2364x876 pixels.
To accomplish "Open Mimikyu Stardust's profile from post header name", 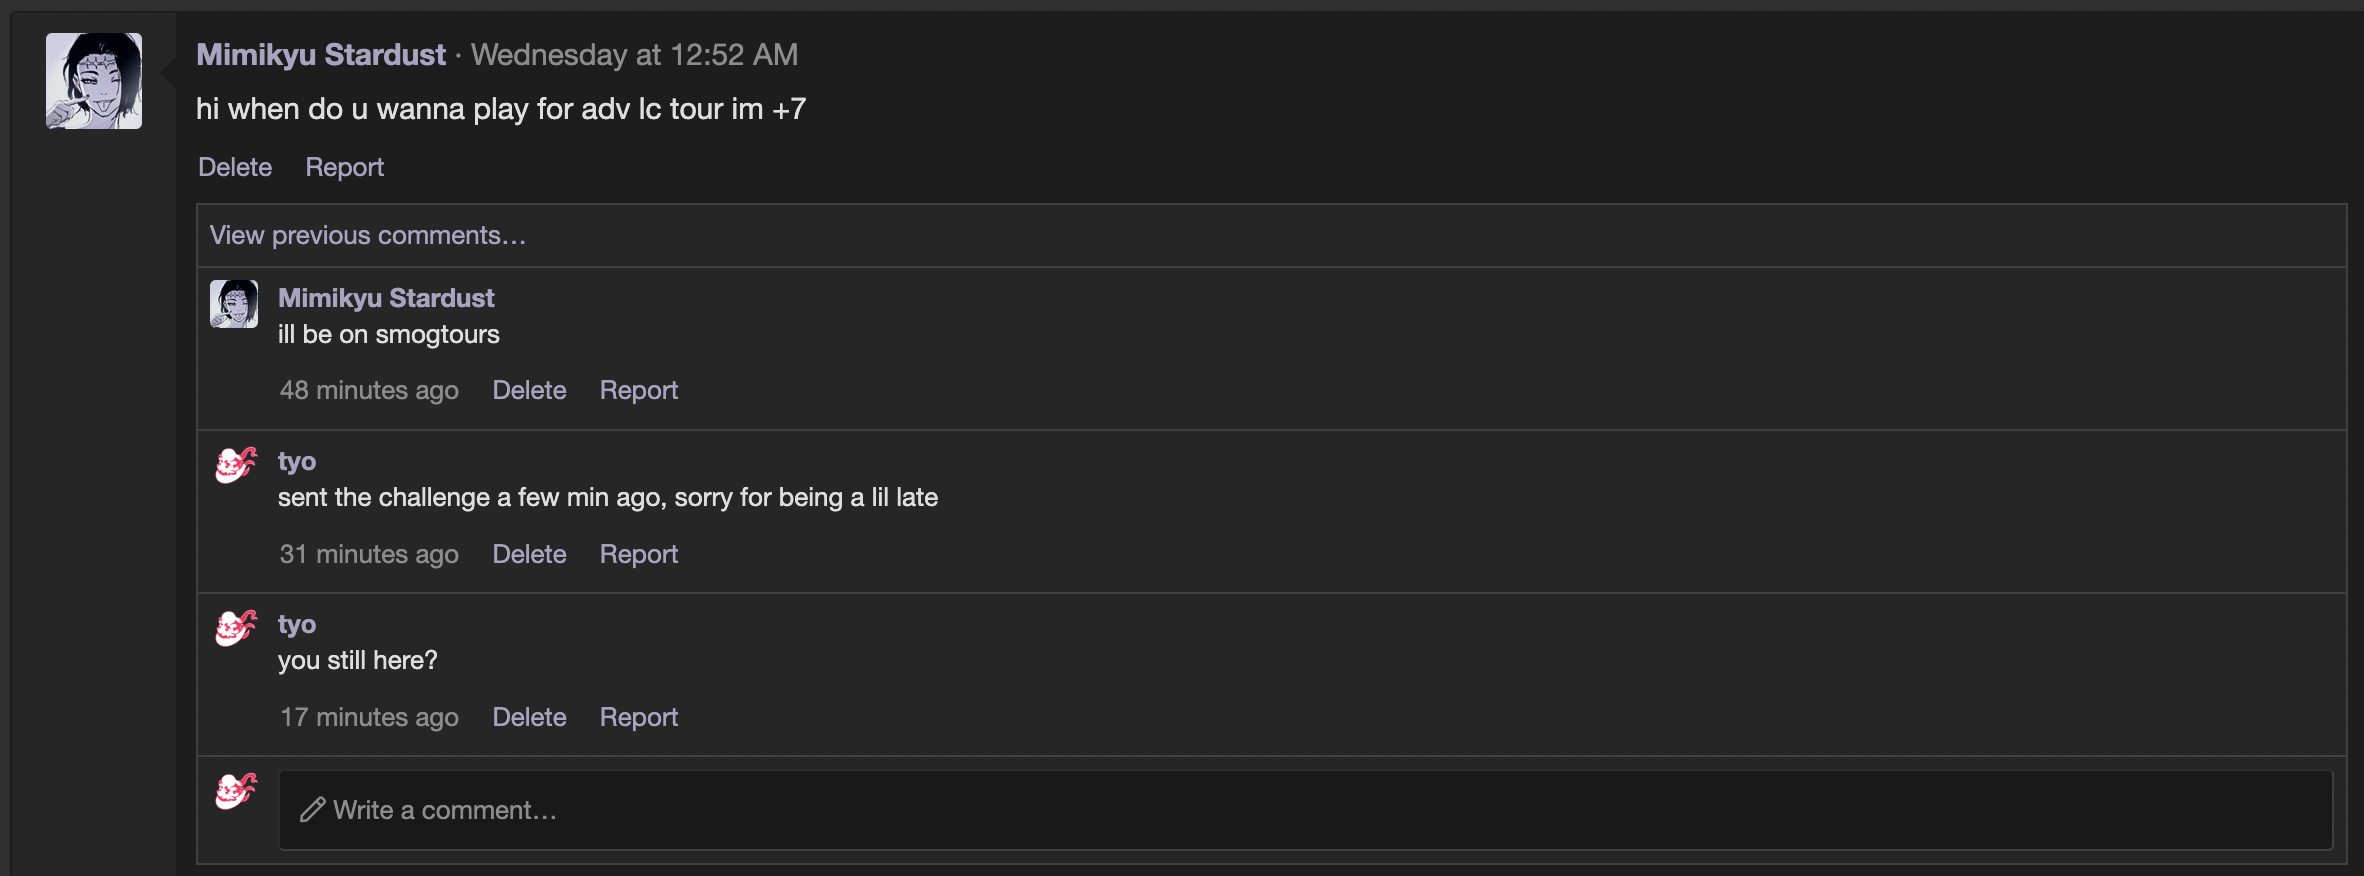I will (x=321, y=55).
